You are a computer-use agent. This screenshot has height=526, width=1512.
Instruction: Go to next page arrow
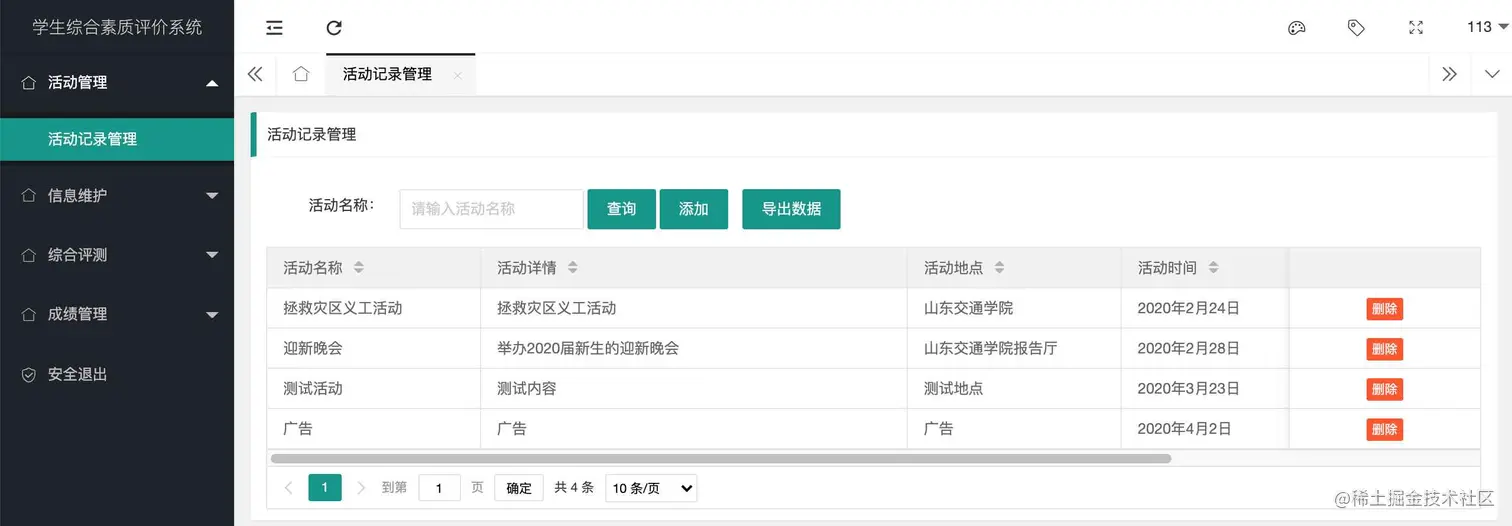point(361,488)
